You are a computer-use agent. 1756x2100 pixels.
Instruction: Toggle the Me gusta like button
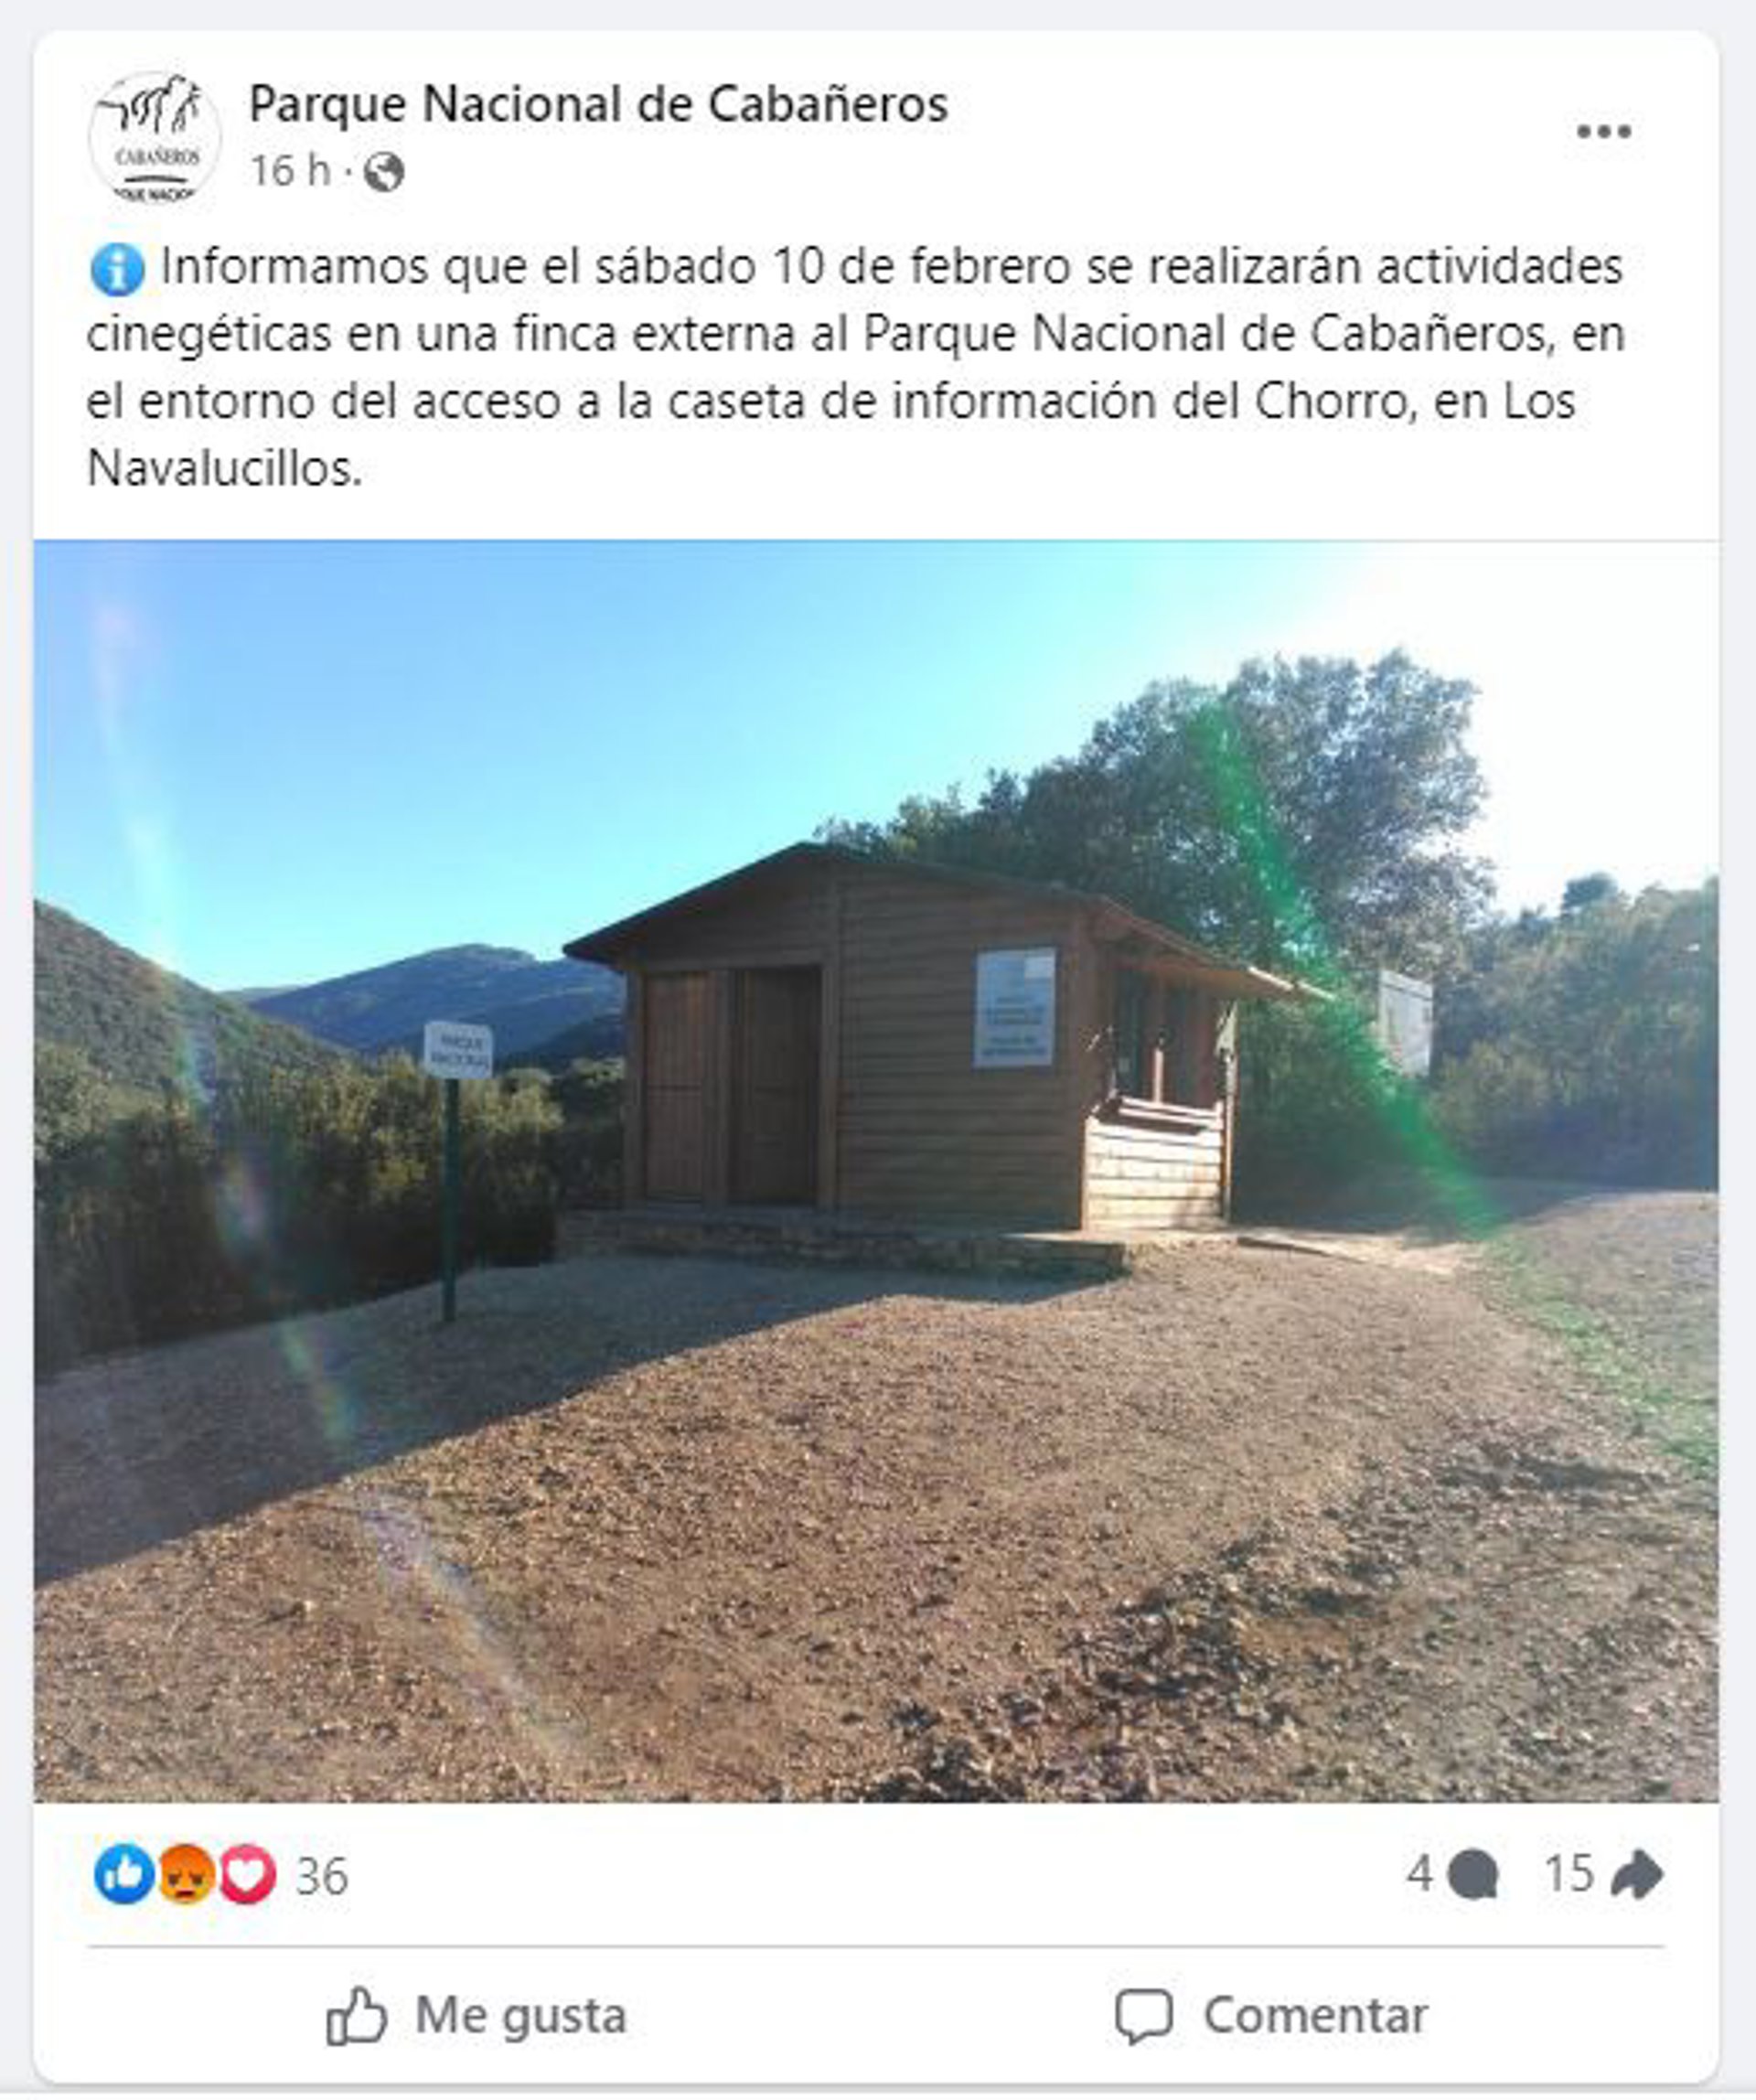point(477,2016)
